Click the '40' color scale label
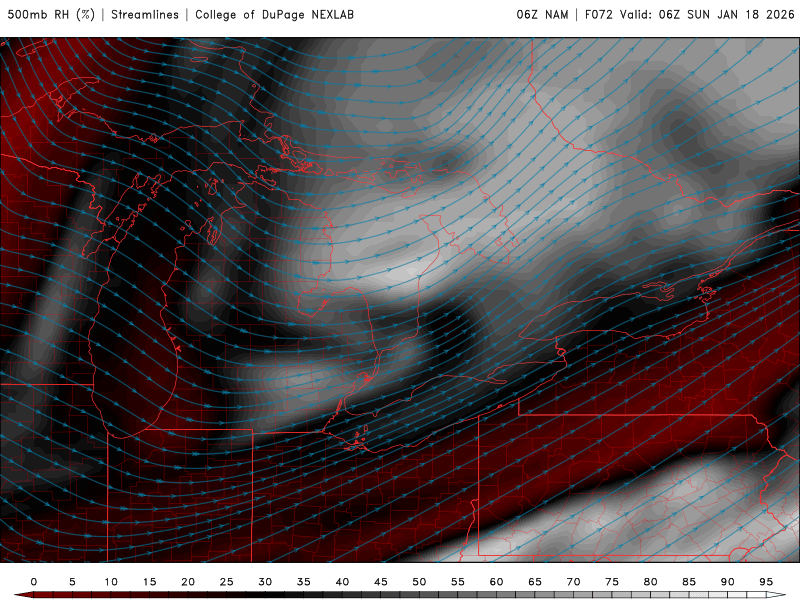 coord(342,582)
